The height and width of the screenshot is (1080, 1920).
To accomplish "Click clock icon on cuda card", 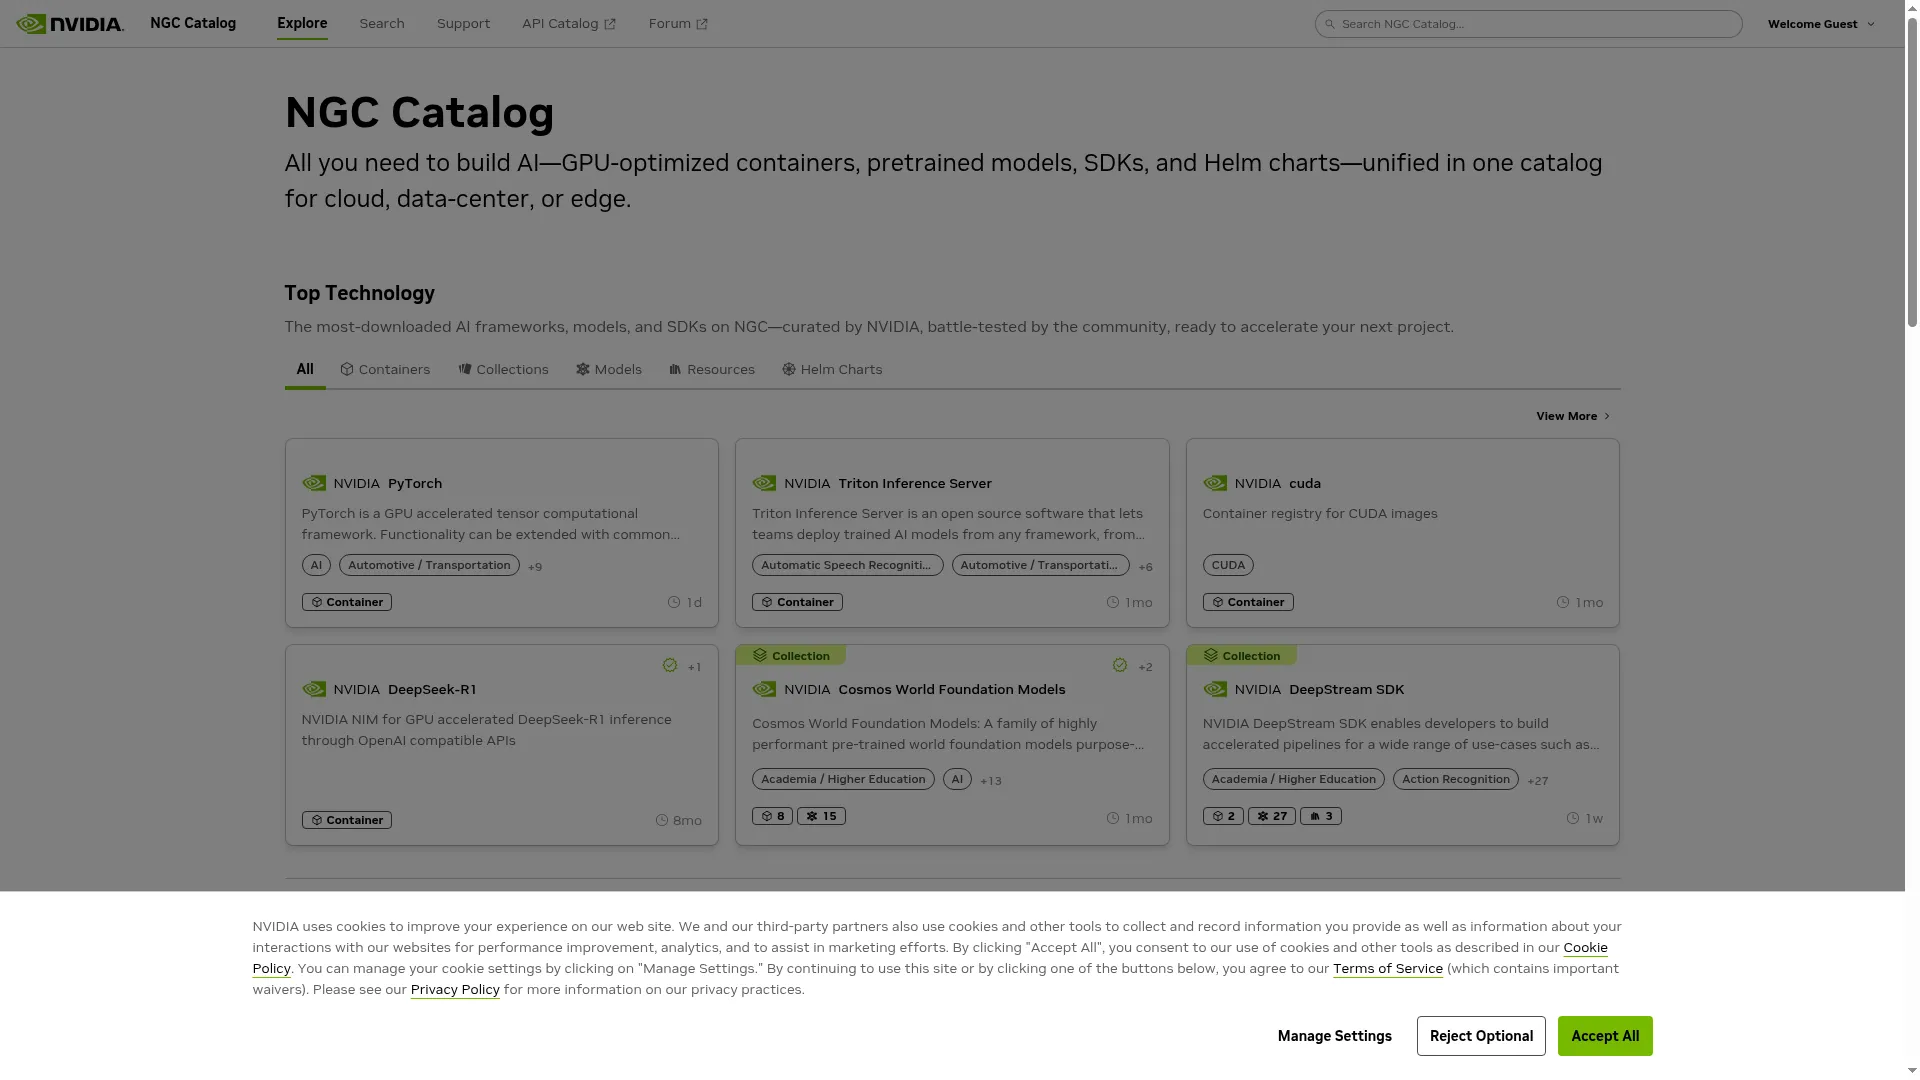I will [1563, 603].
